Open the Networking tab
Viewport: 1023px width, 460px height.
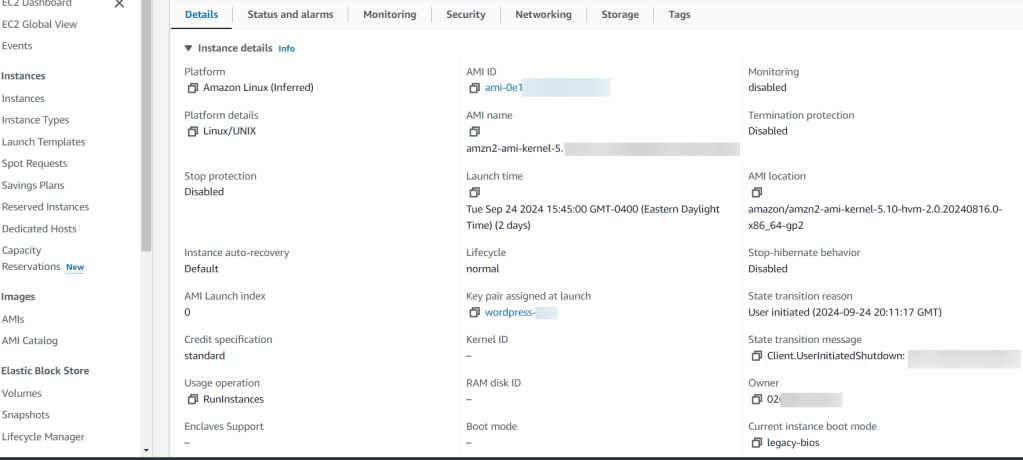(543, 15)
